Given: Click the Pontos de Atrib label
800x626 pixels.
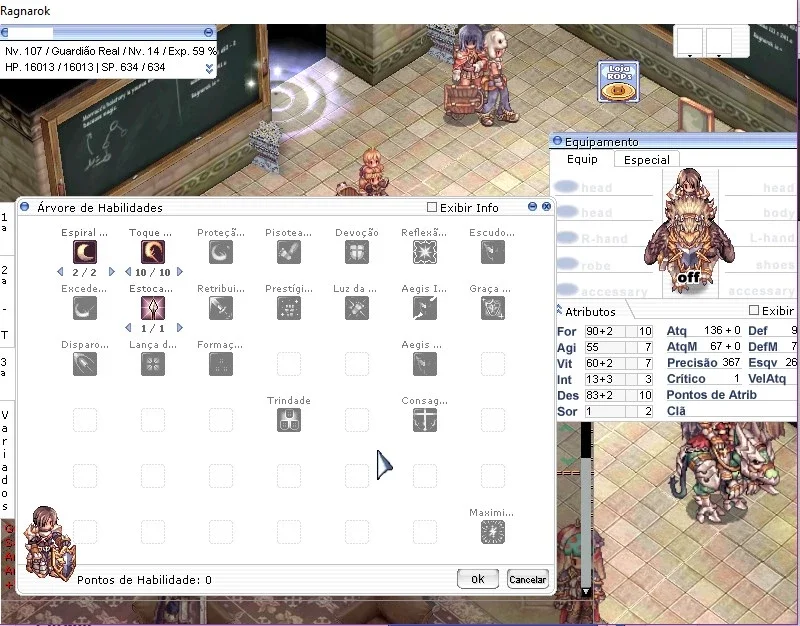Looking at the screenshot, I should 711,395.
